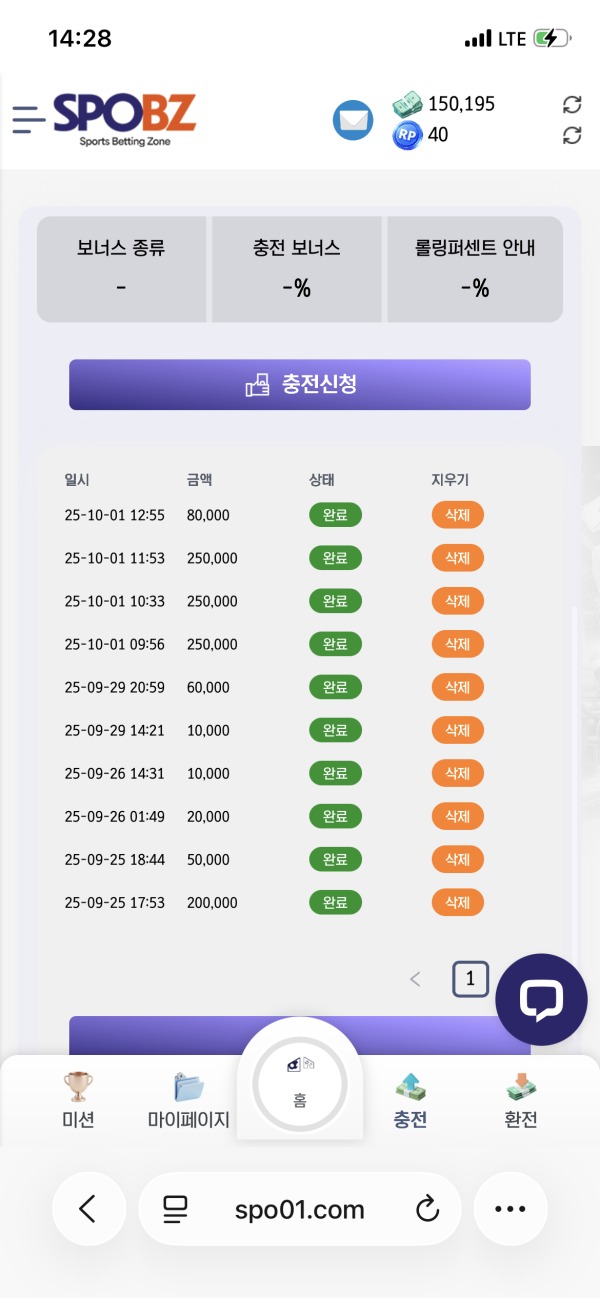Open the message inbox envelope icon

[352, 119]
